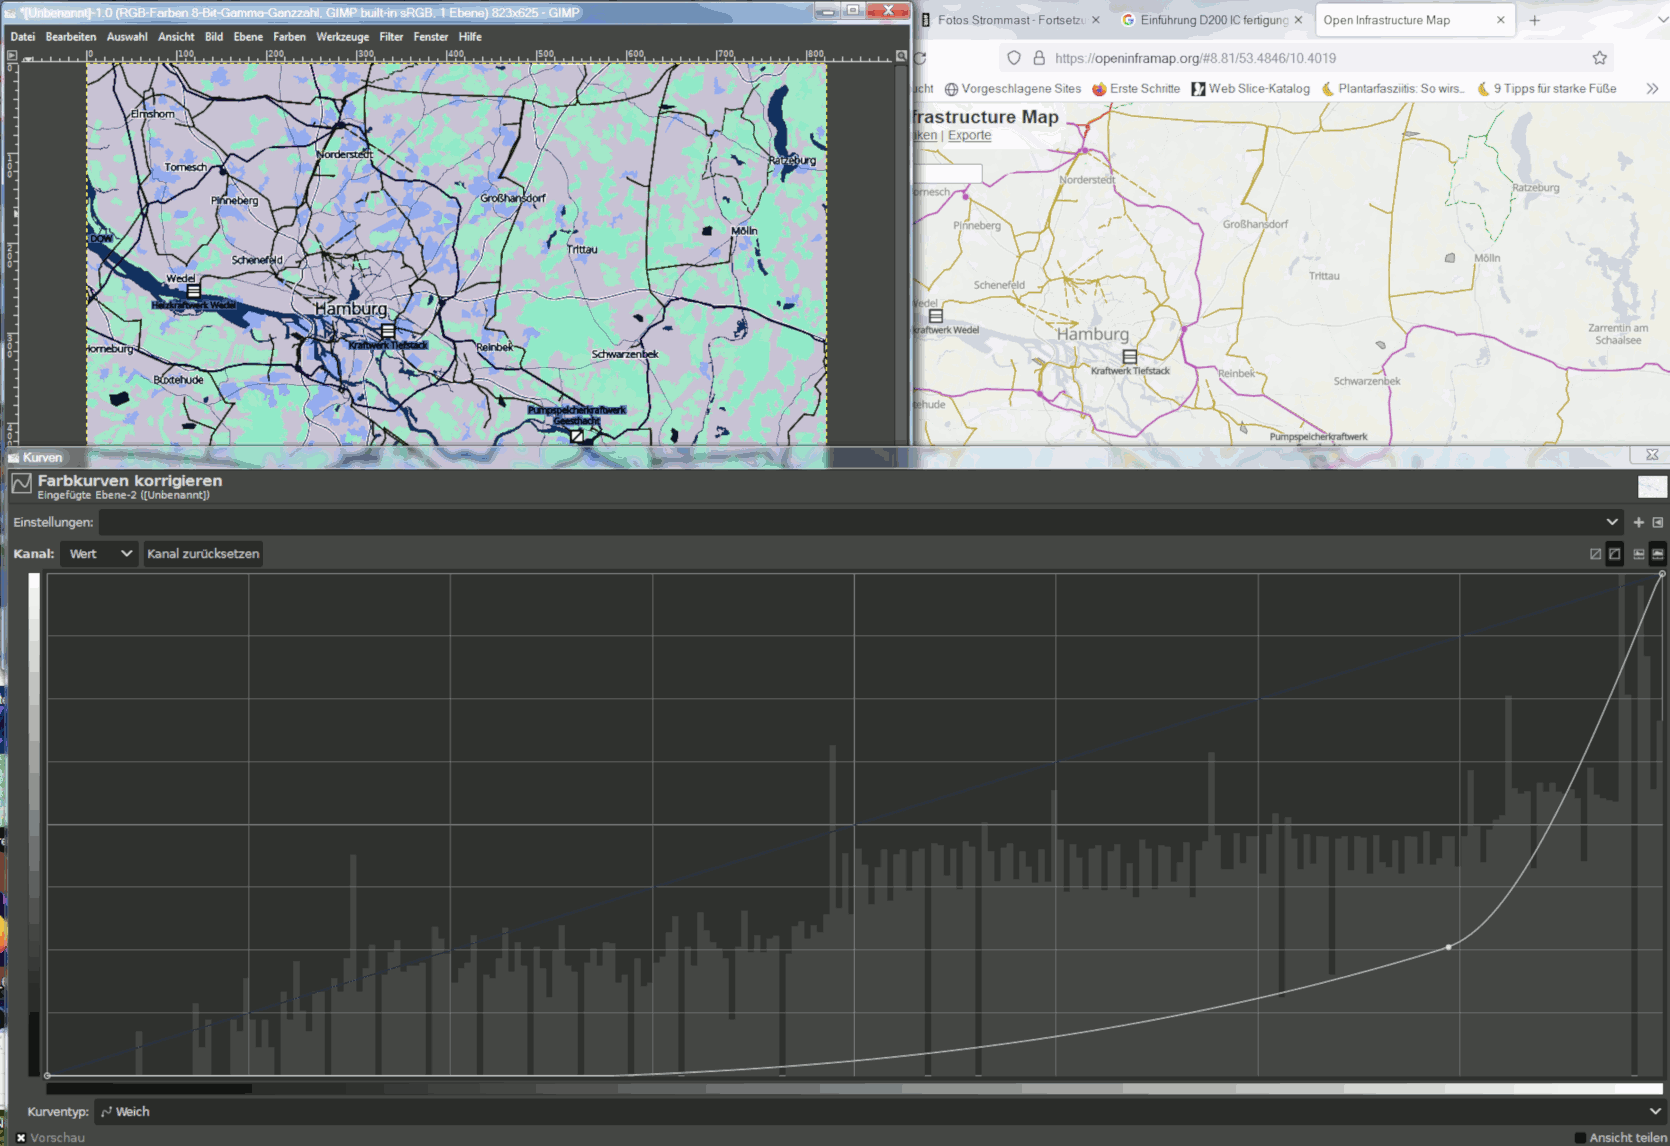Bookmark page with the star icon

coord(1599,58)
